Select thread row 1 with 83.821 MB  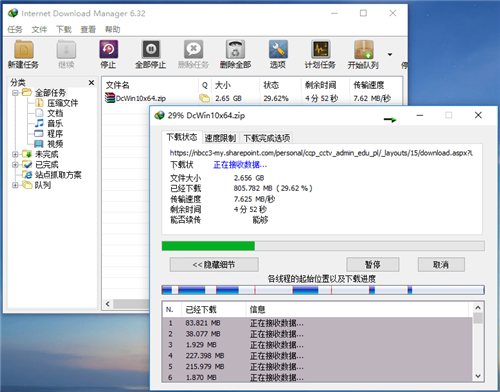point(317,323)
